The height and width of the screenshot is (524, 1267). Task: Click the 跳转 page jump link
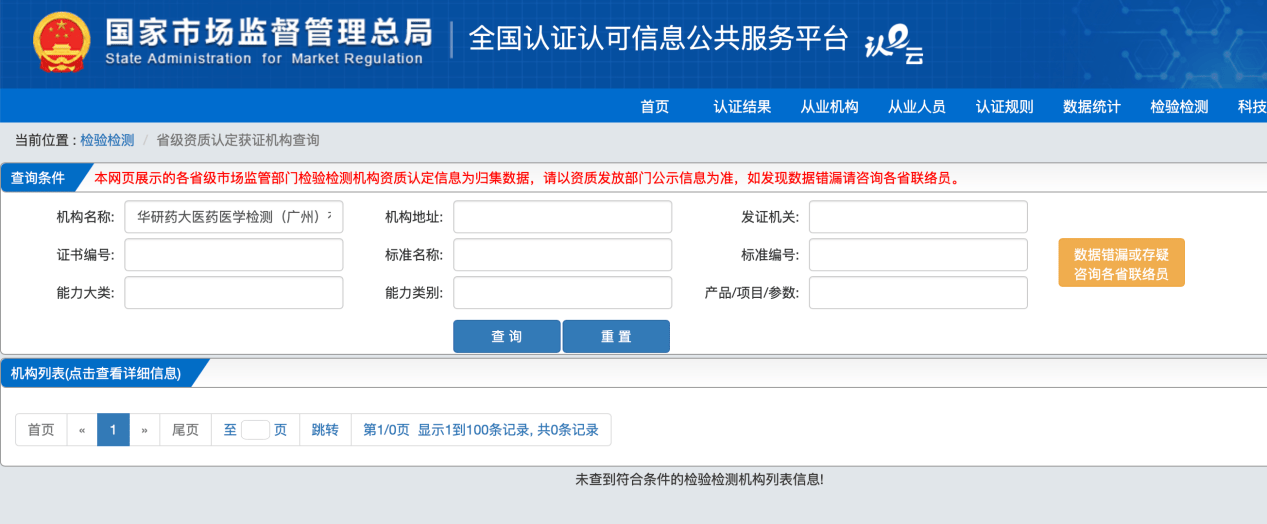(x=325, y=430)
